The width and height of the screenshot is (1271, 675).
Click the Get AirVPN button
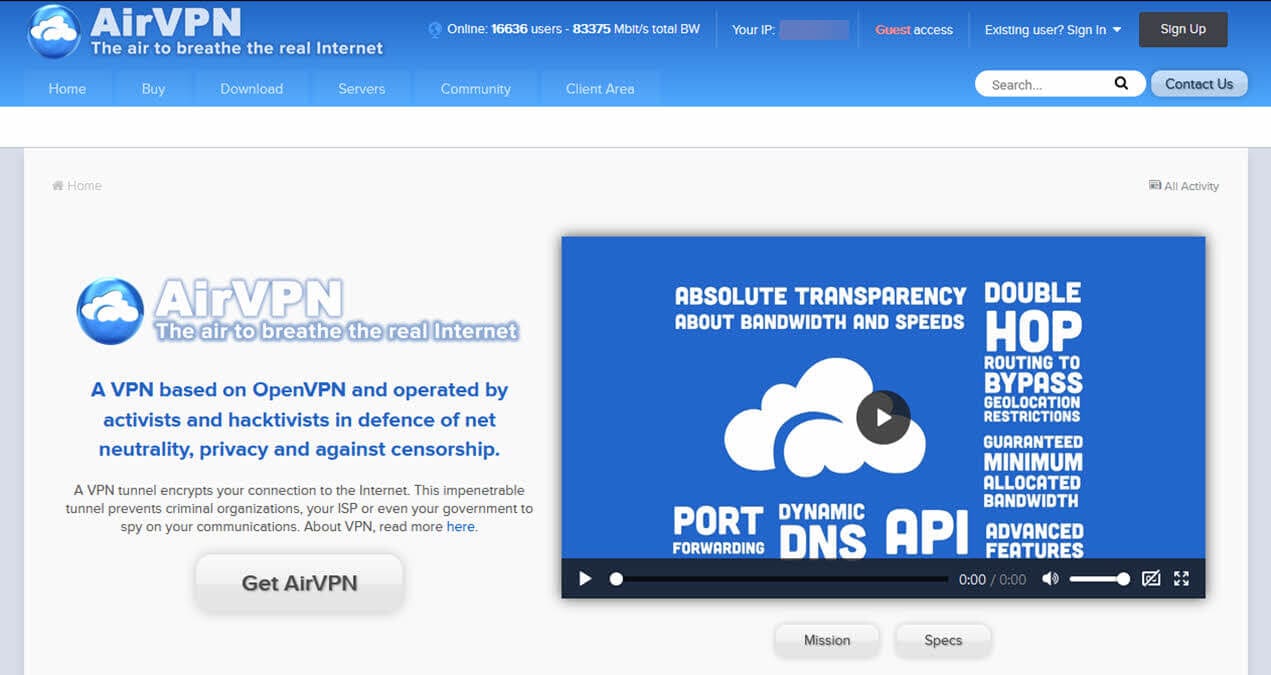pyautogui.click(x=299, y=583)
